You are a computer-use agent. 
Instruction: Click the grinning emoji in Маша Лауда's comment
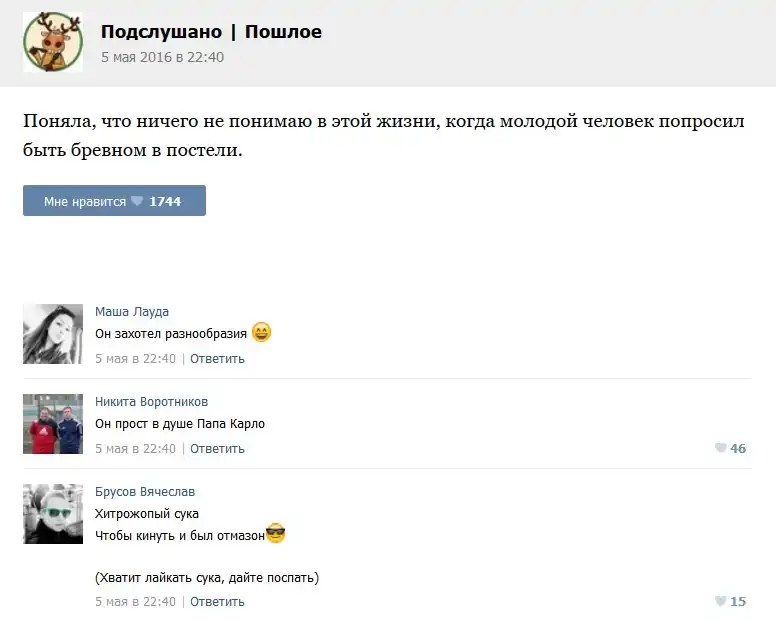tap(261, 333)
